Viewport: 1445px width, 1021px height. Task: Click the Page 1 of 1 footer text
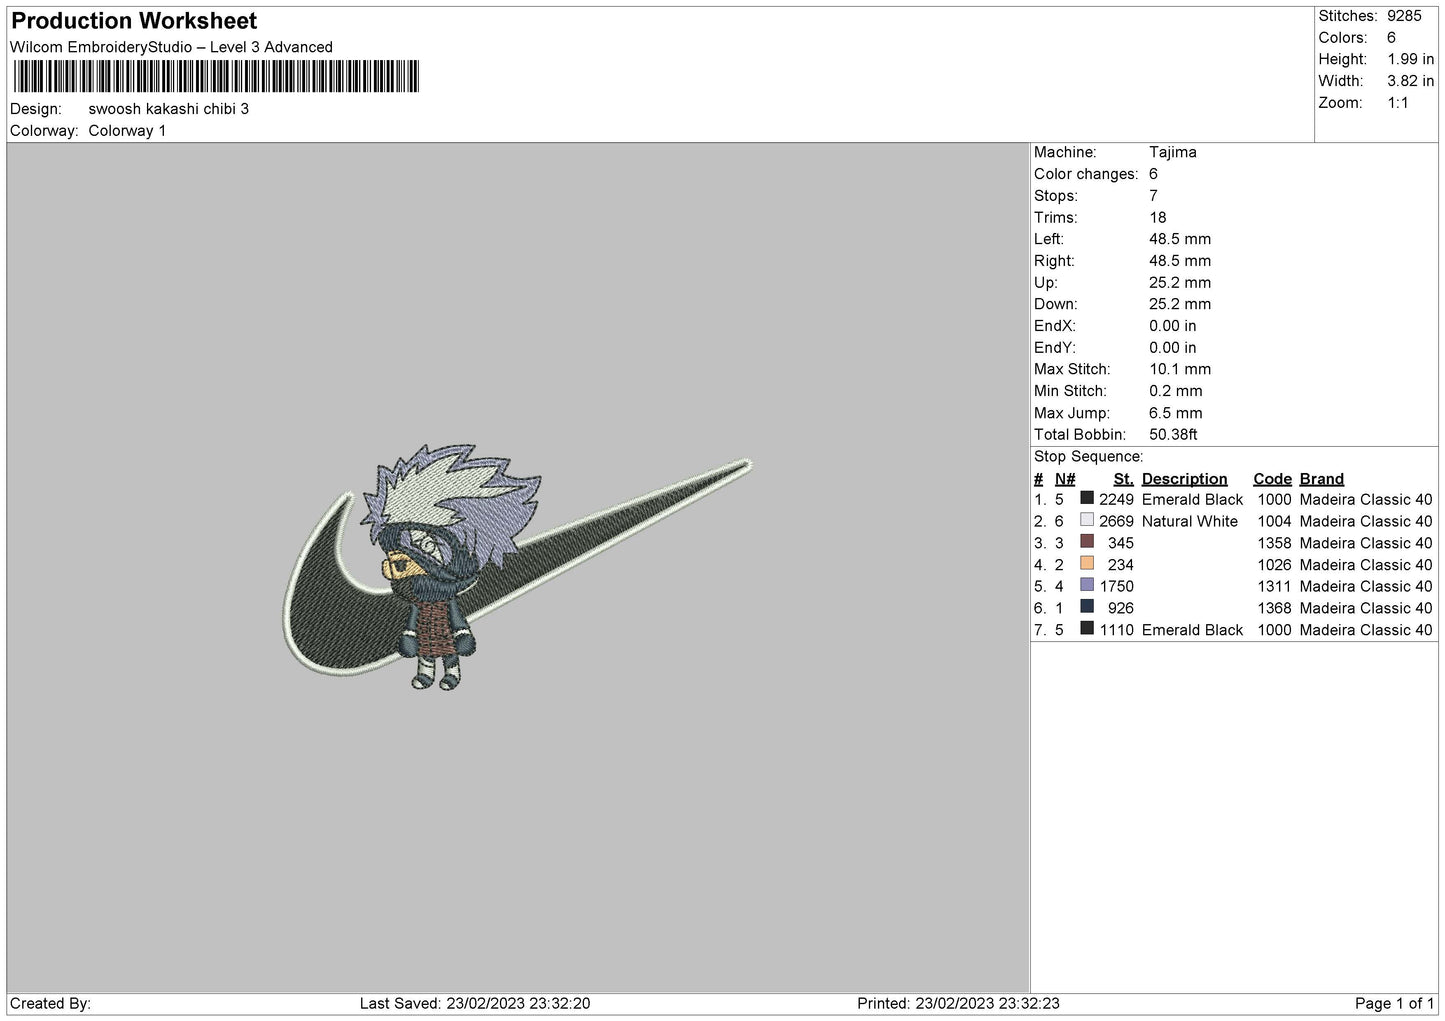(1393, 1003)
